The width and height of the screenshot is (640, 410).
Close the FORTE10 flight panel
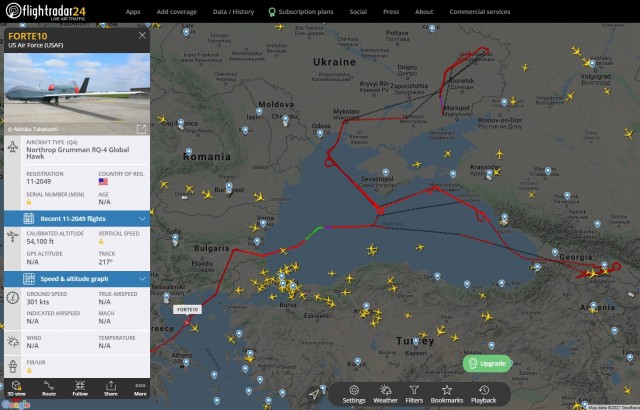[142, 35]
